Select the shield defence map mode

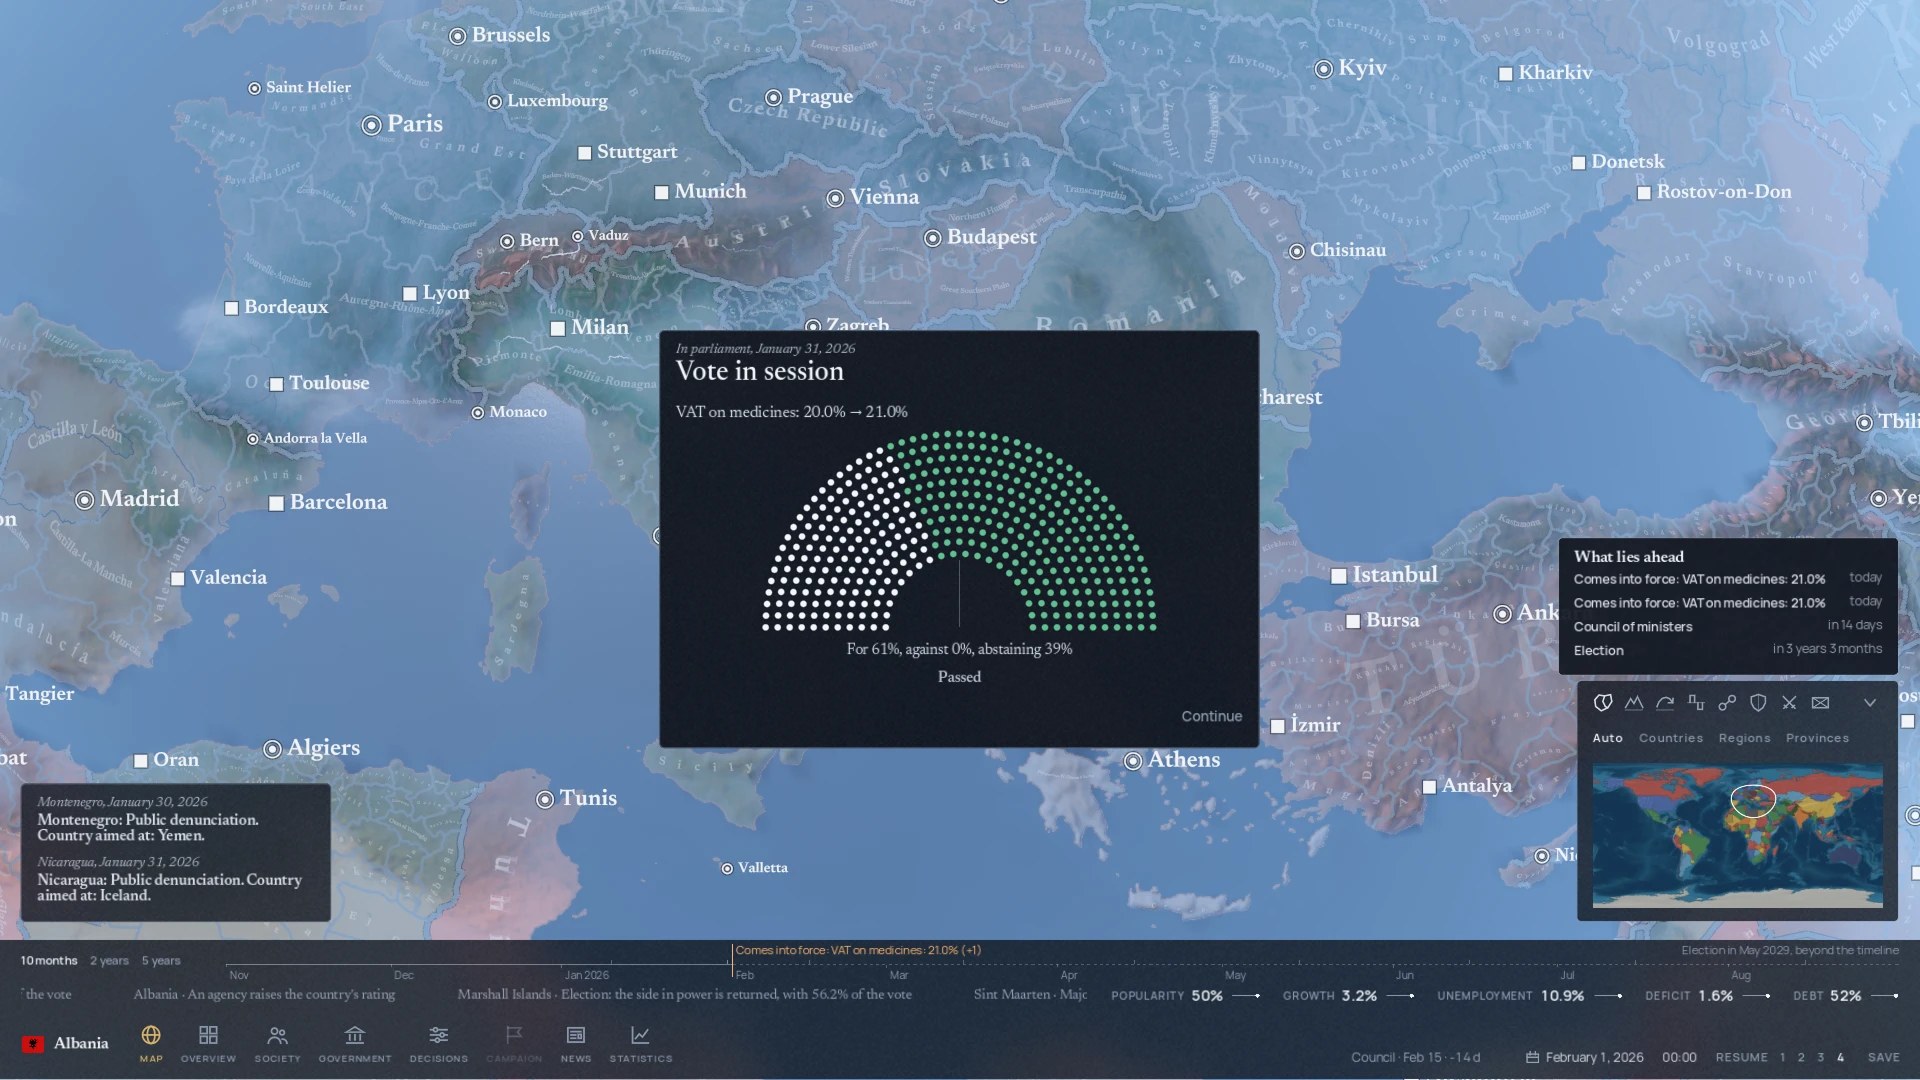coord(1758,703)
